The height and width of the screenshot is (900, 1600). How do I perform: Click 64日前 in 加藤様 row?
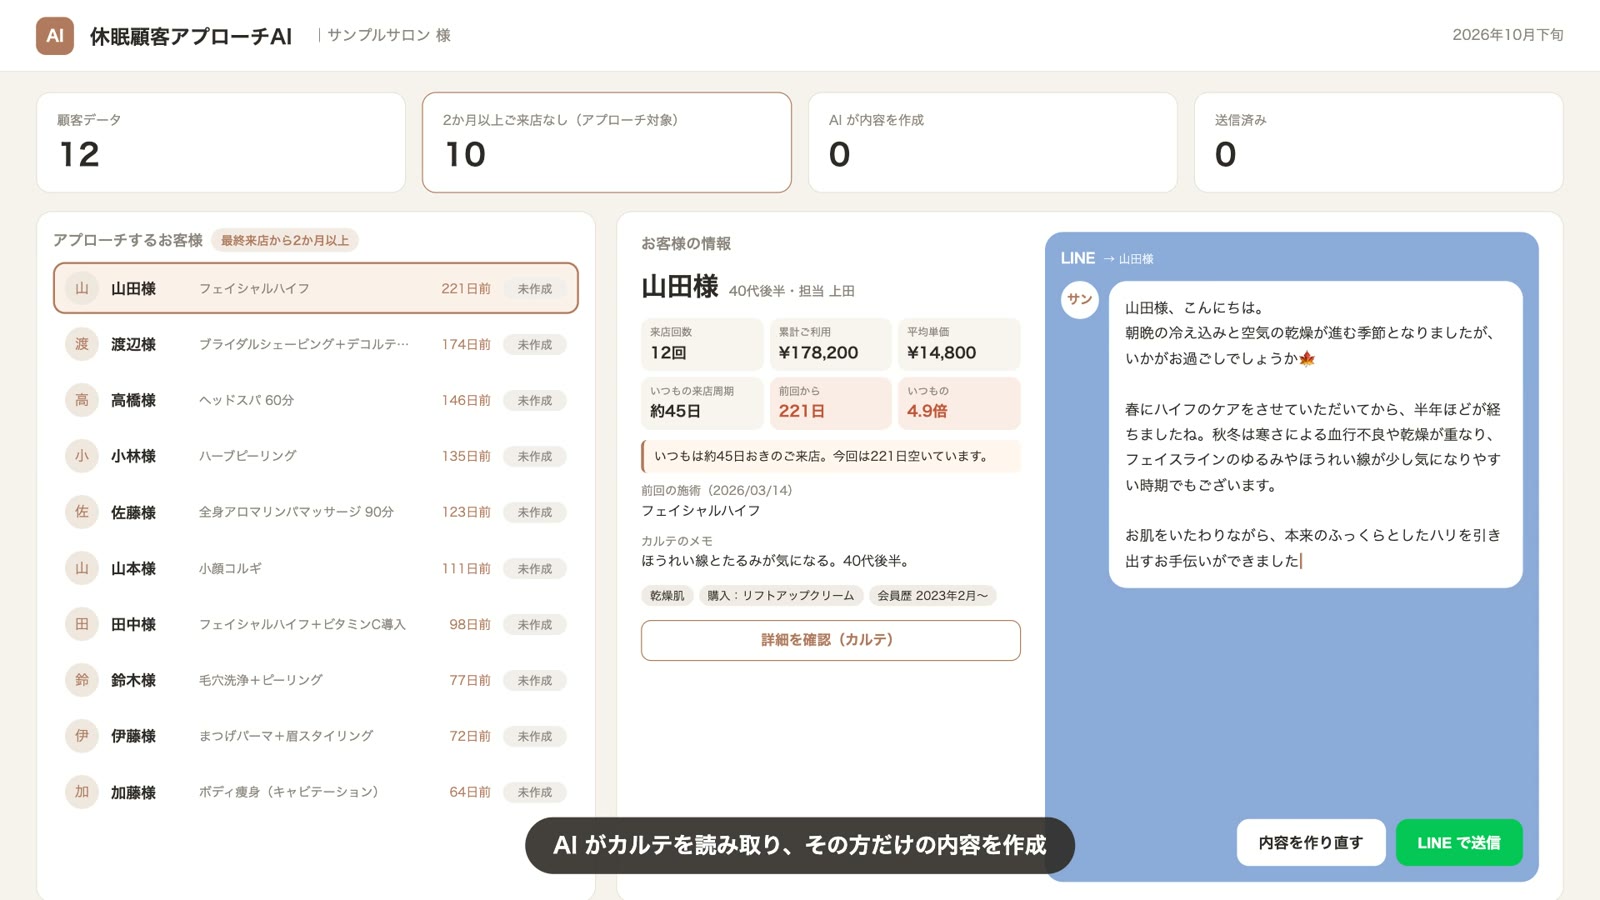(470, 792)
